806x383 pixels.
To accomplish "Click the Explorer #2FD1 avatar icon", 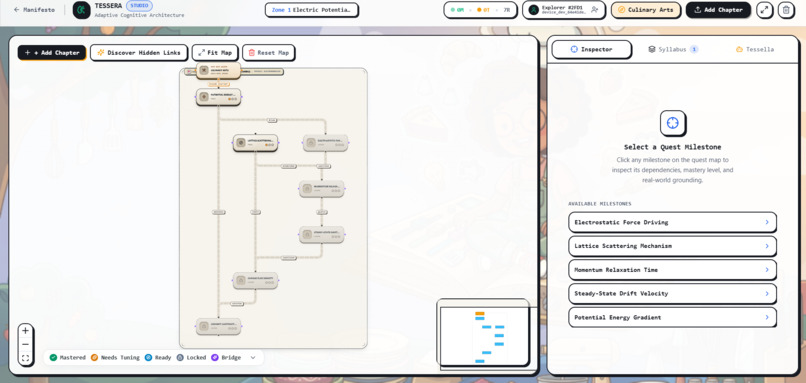I will click(x=534, y=10).
